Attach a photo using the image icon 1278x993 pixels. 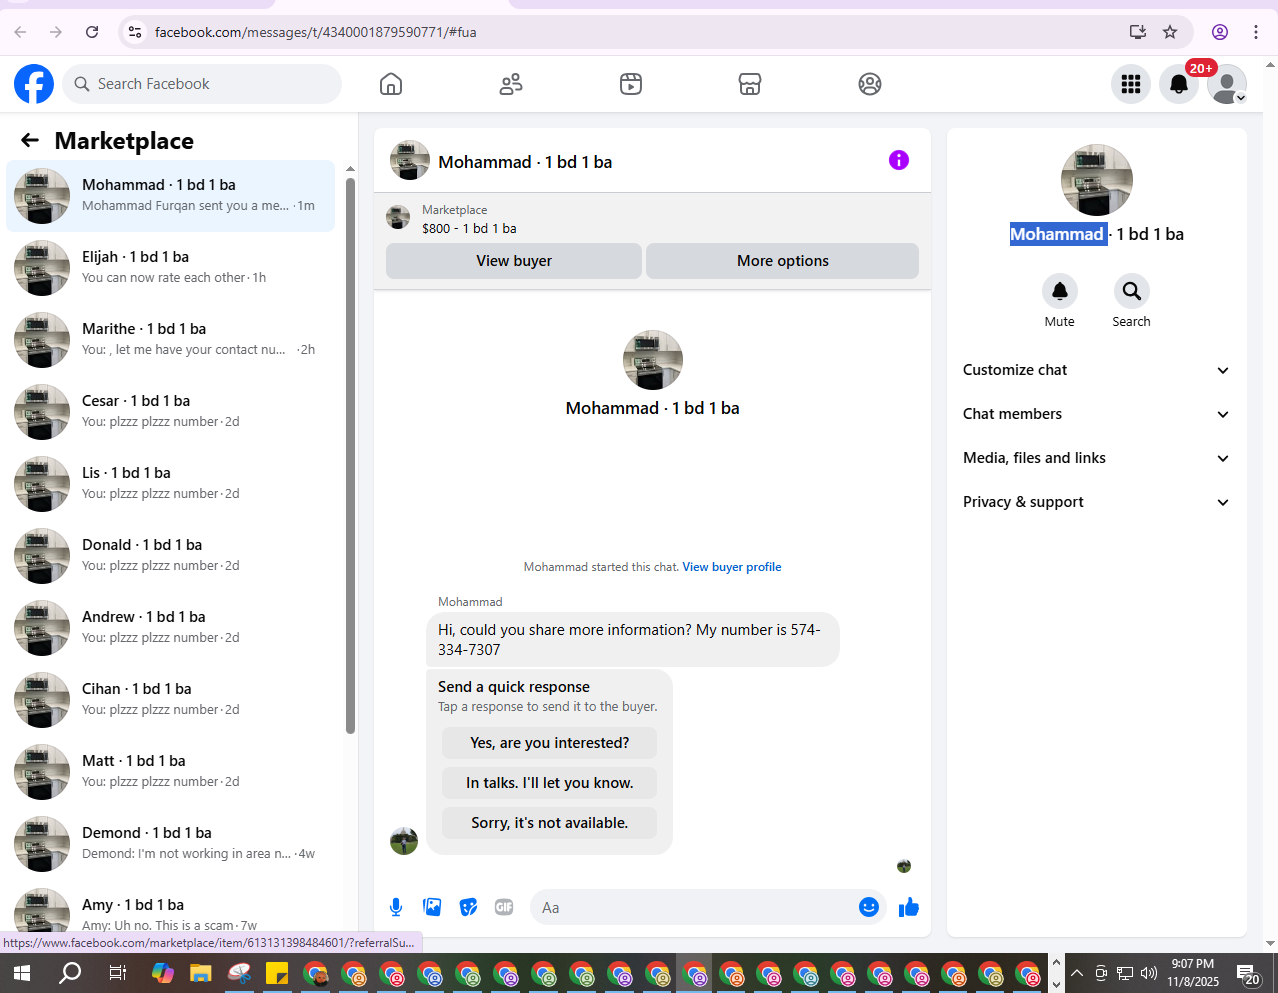(432, 907)
